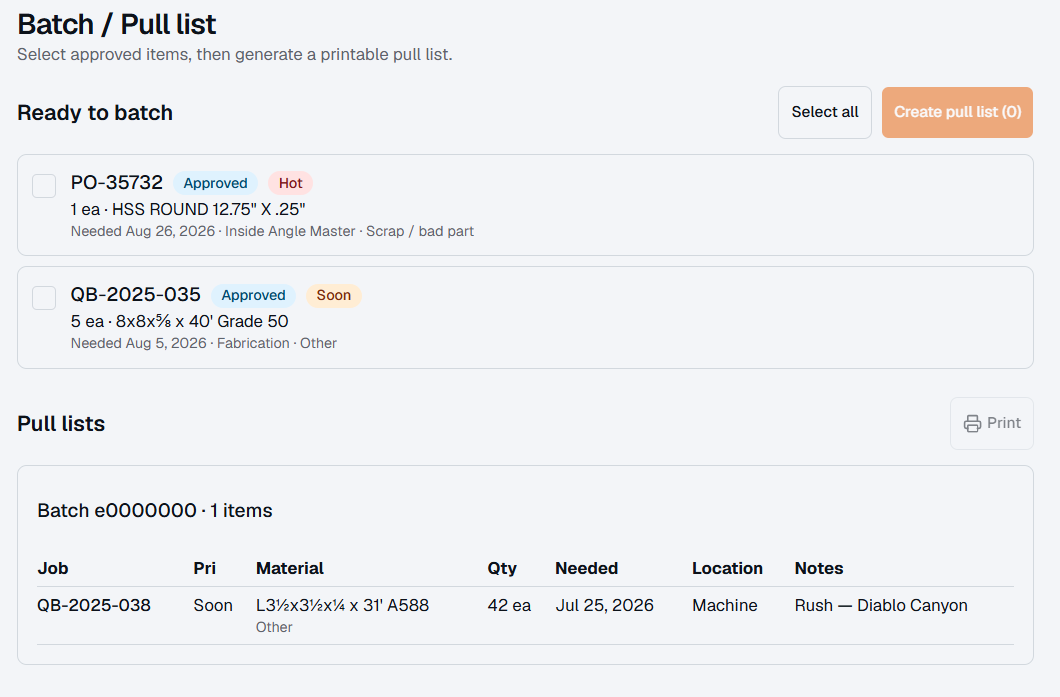Image resolution: width=1060 pixels, height=697 pixels.
Task: Click the Rush — Diablo Canyon note
Action: pyautogui.click(x=881, y=605)
